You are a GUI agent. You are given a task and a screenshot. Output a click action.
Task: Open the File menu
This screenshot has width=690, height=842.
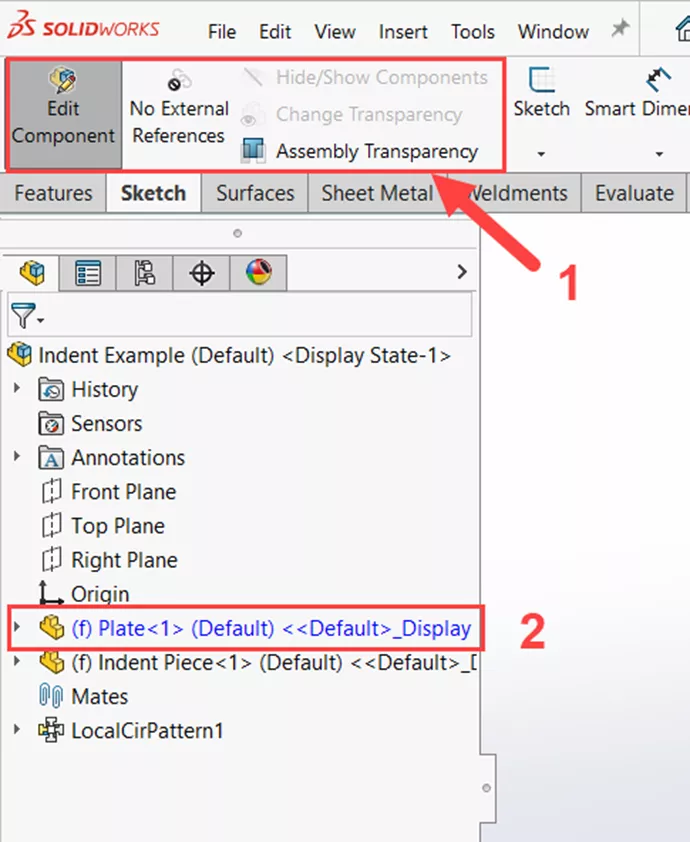pos(222,32)
